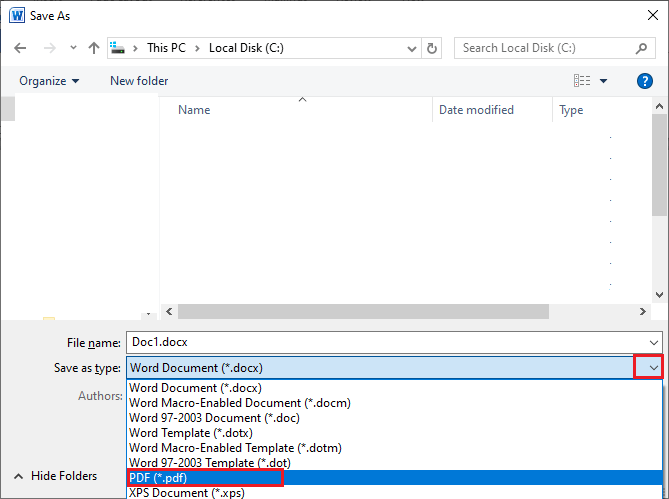This screenshot has width=669, height=499.
Task: Select XPS Document (*.xps) file type
Action: (x=395, y=492)
